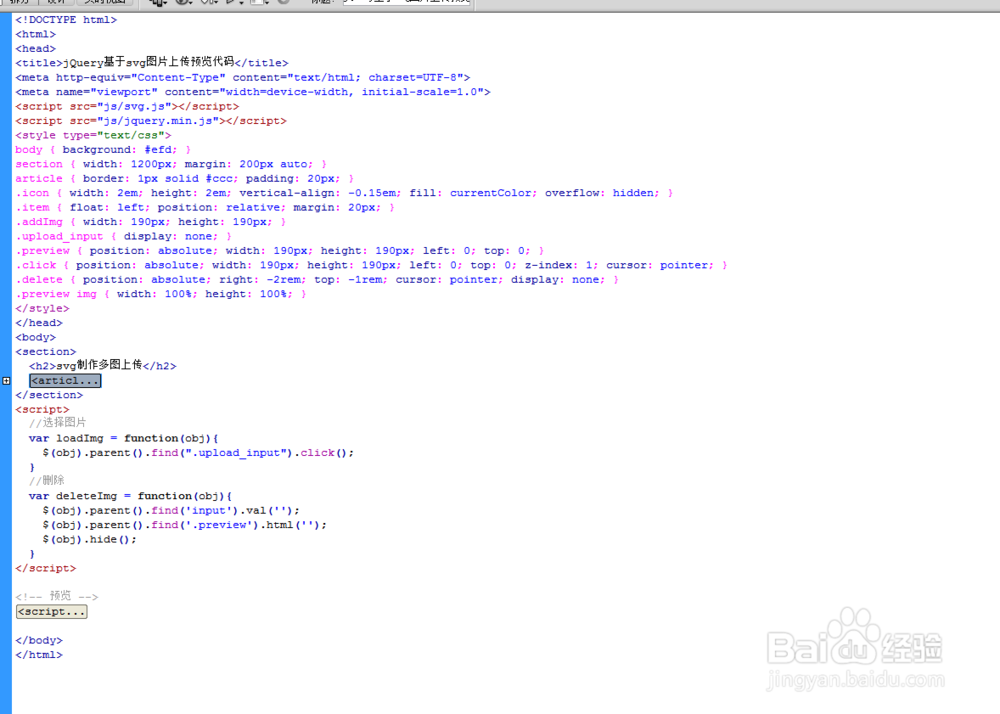Select the collapsed "<articl..." code snippet

[65, 381]
